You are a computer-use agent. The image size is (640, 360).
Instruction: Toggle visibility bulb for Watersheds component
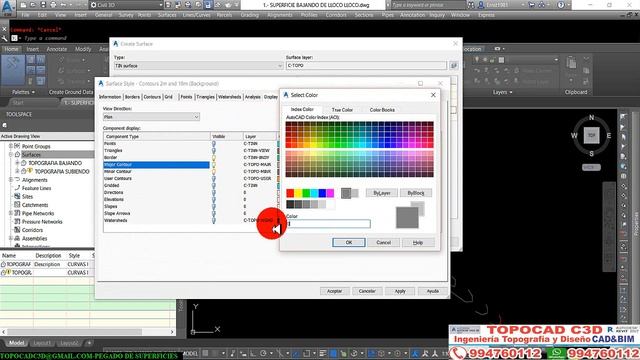tap(213, 220)
